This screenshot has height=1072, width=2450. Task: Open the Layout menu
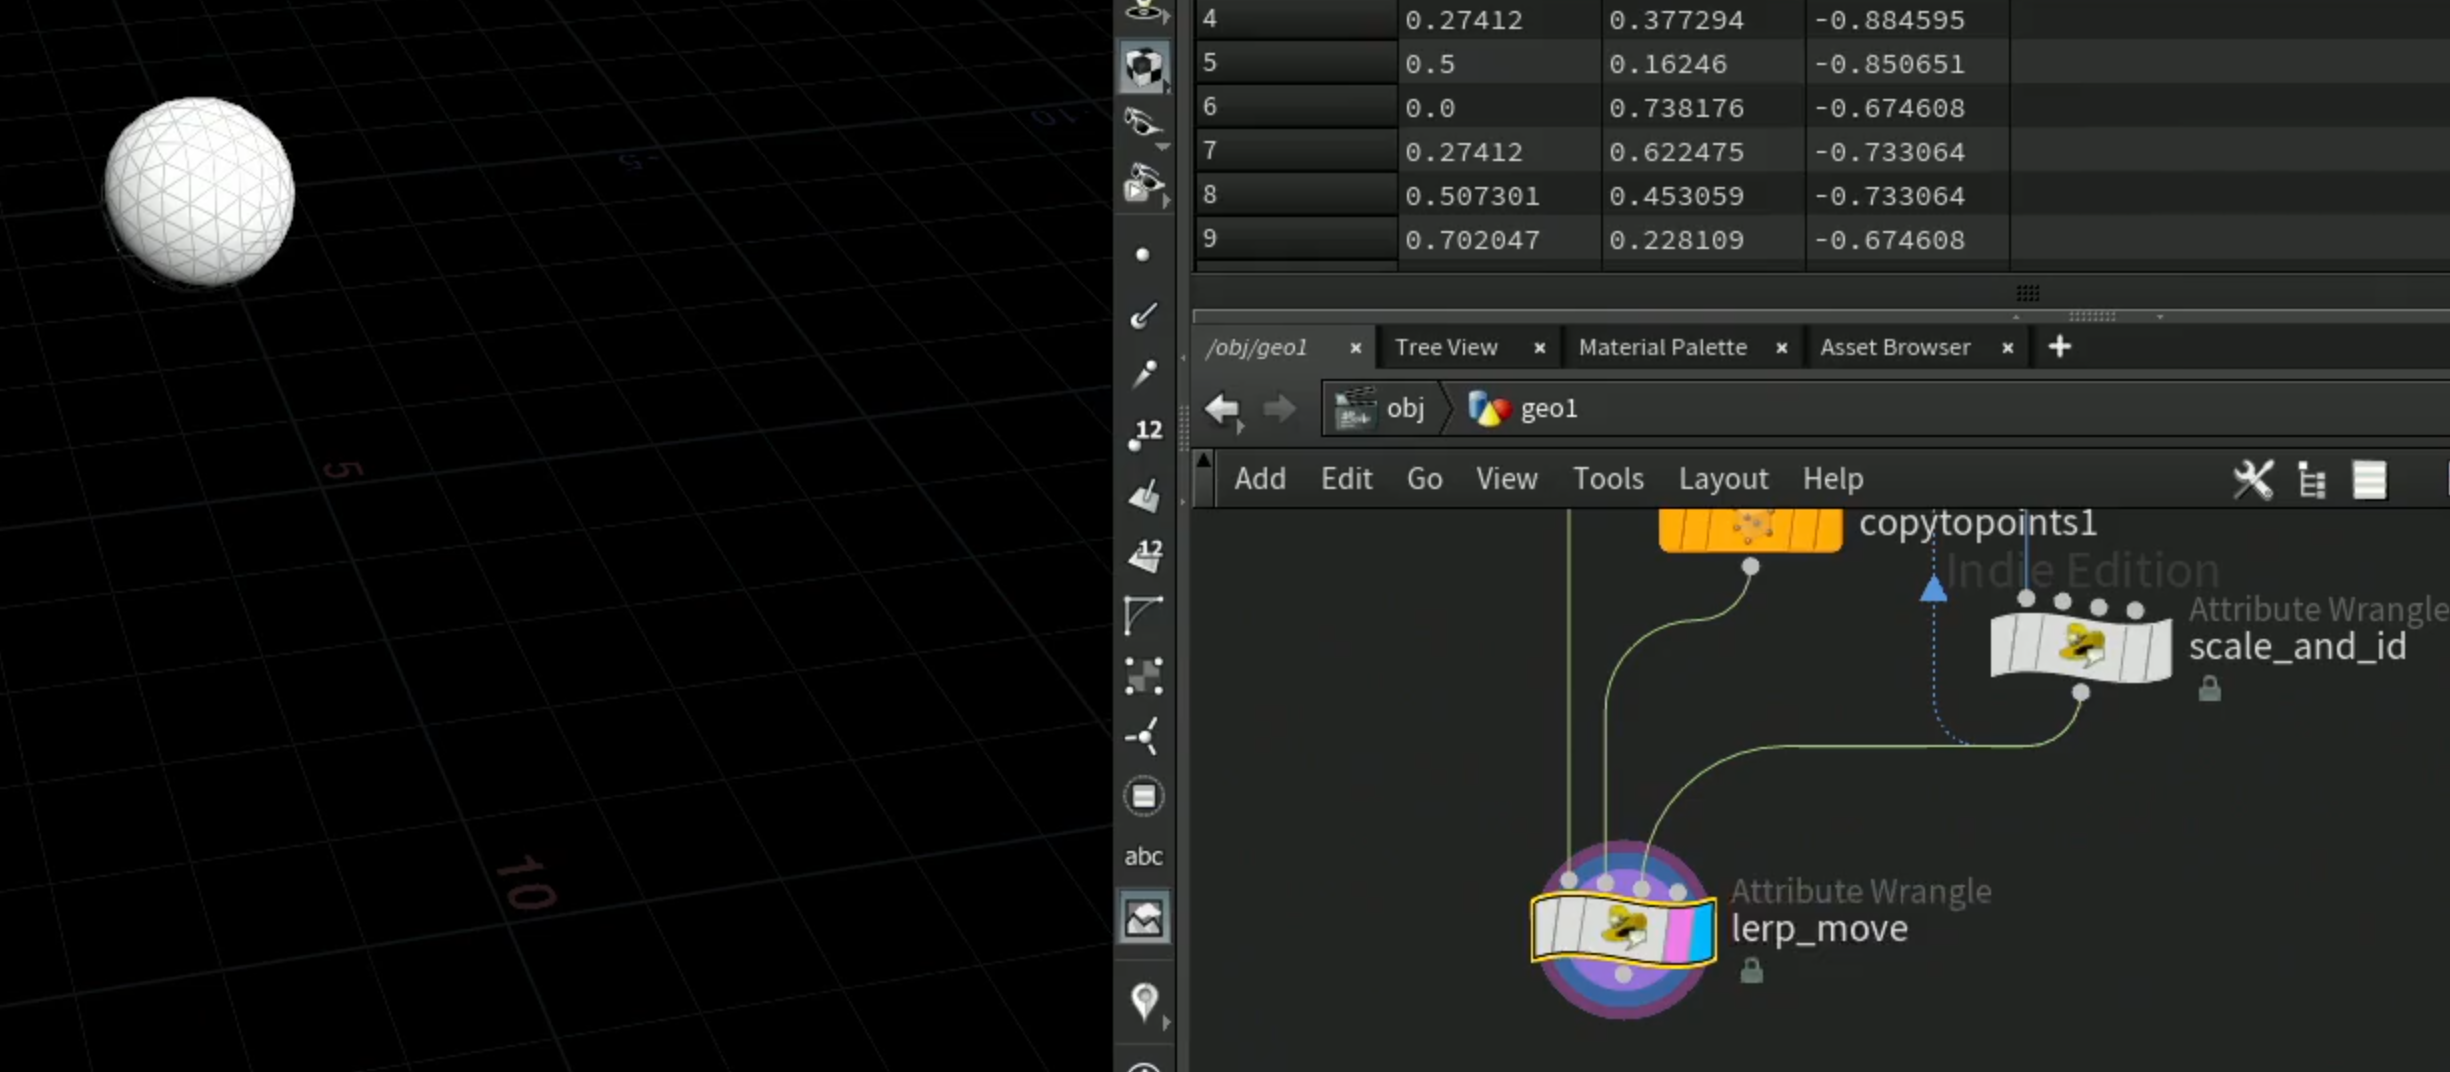1723,479
